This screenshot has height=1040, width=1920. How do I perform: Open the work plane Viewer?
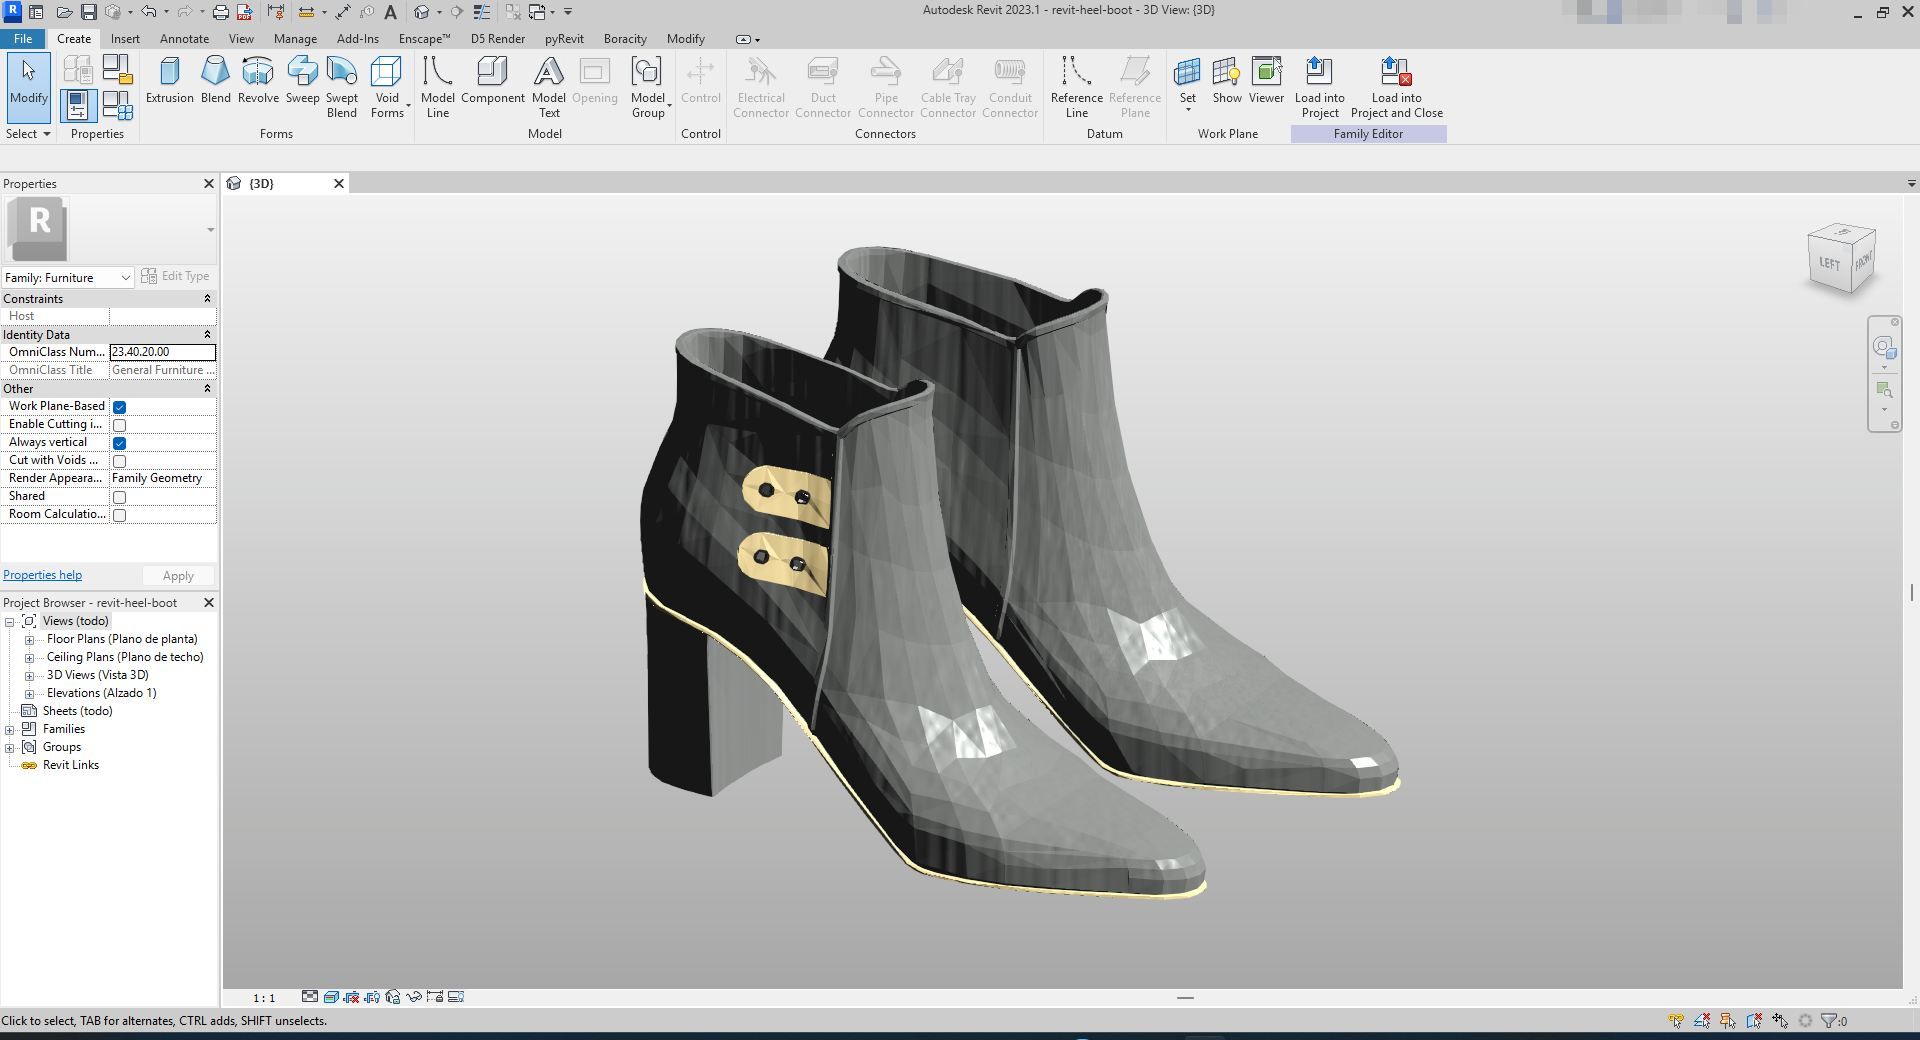coord(1266,80)
